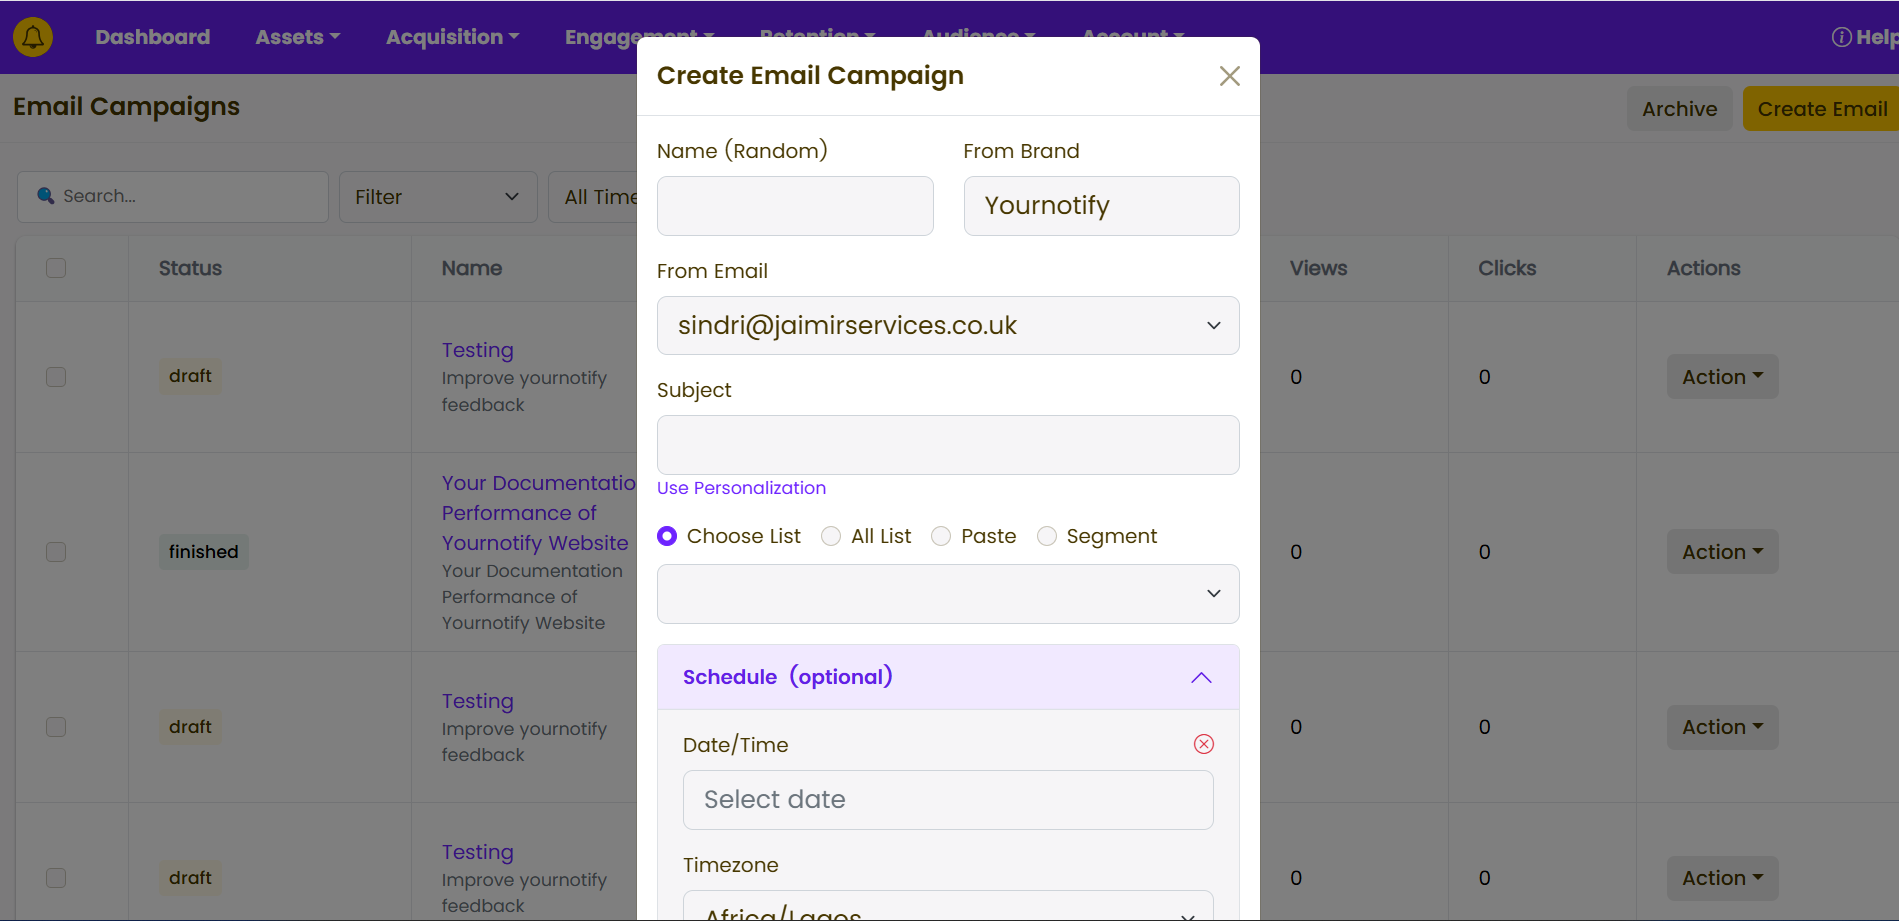The width and height of the screenshot is (1899, 921).
Task: Expand the list selection dropdown
Action: [947, 594]
